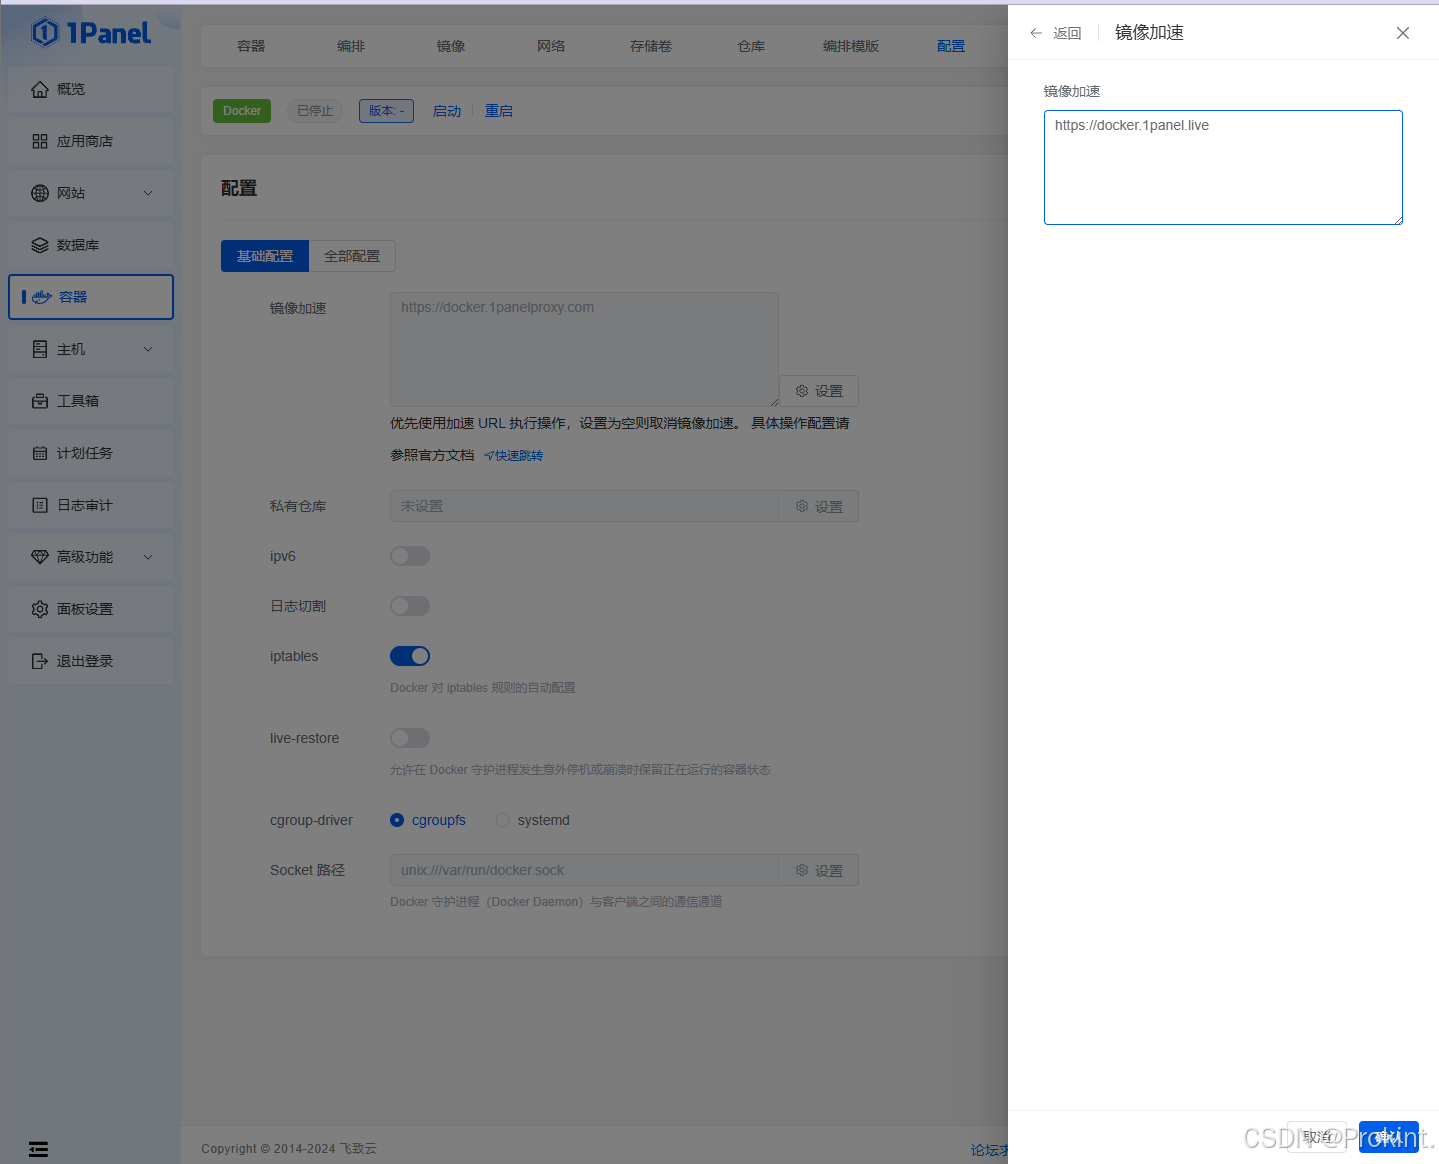Viewport: 1439px width, 1164px height.
Task: Focus the drawer 镜像加速 textarea
Action: (1223, 167)
